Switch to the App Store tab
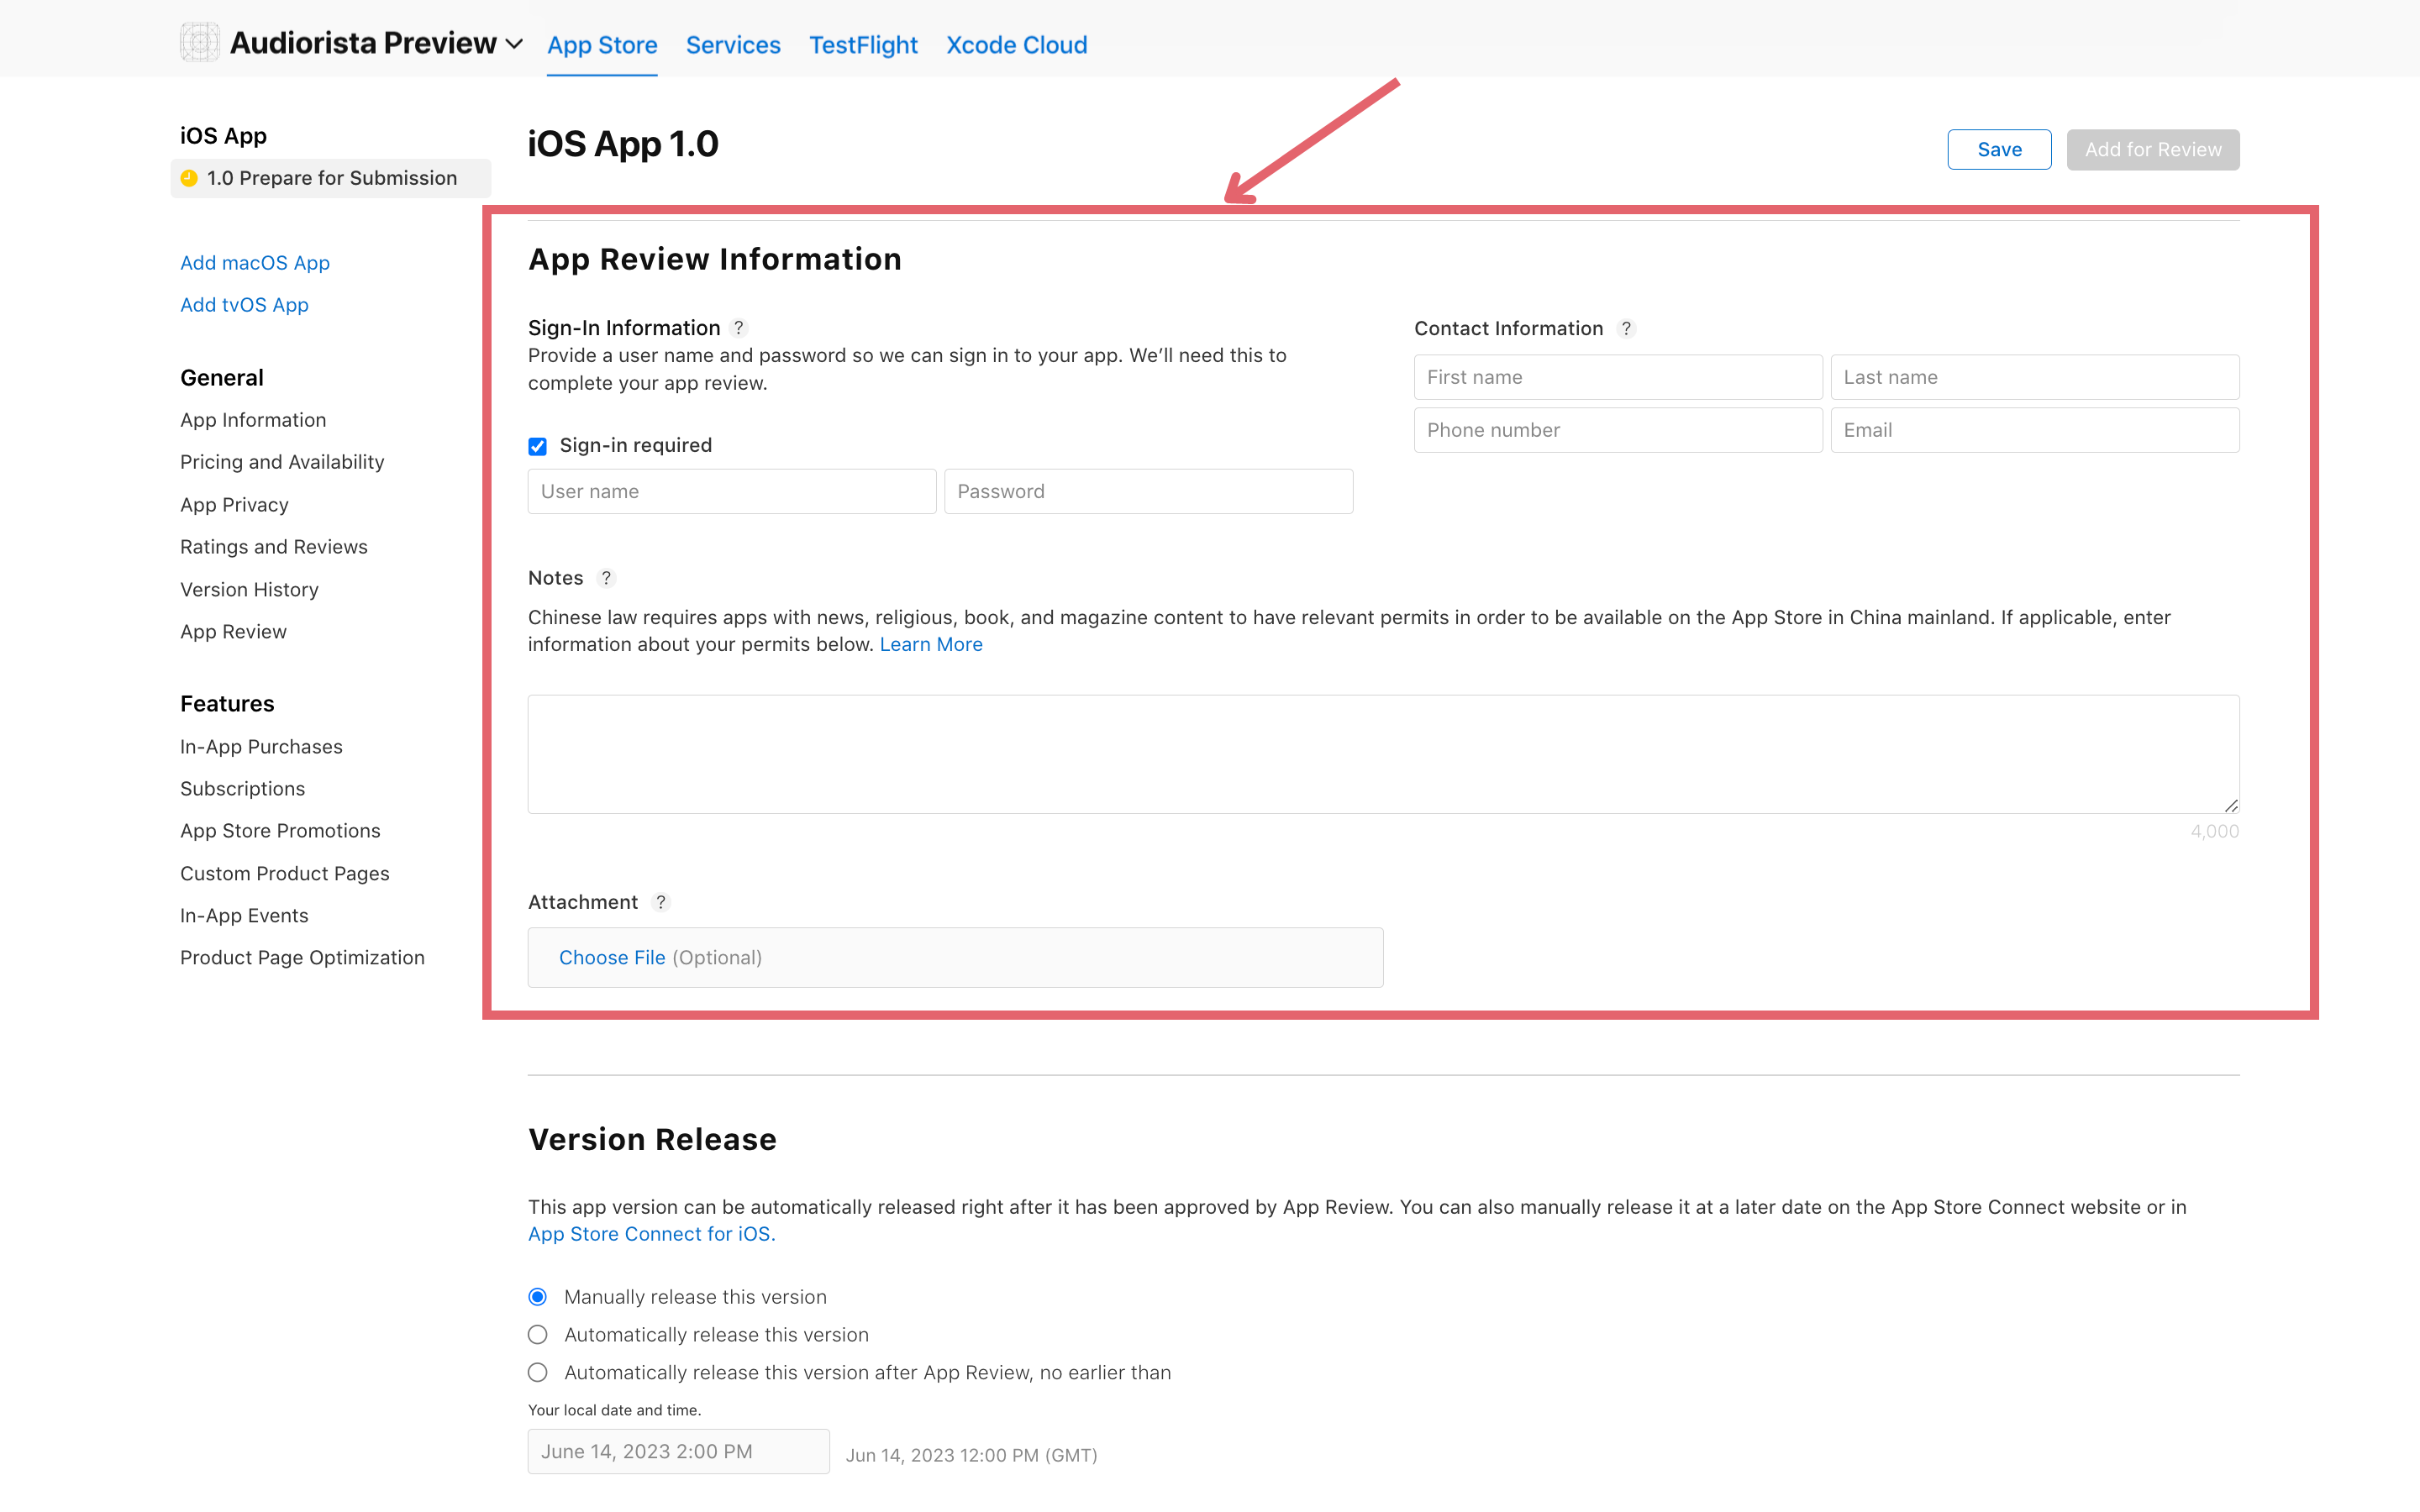The width and height of the screenshot is (2420, 1512). coord(602,45)
